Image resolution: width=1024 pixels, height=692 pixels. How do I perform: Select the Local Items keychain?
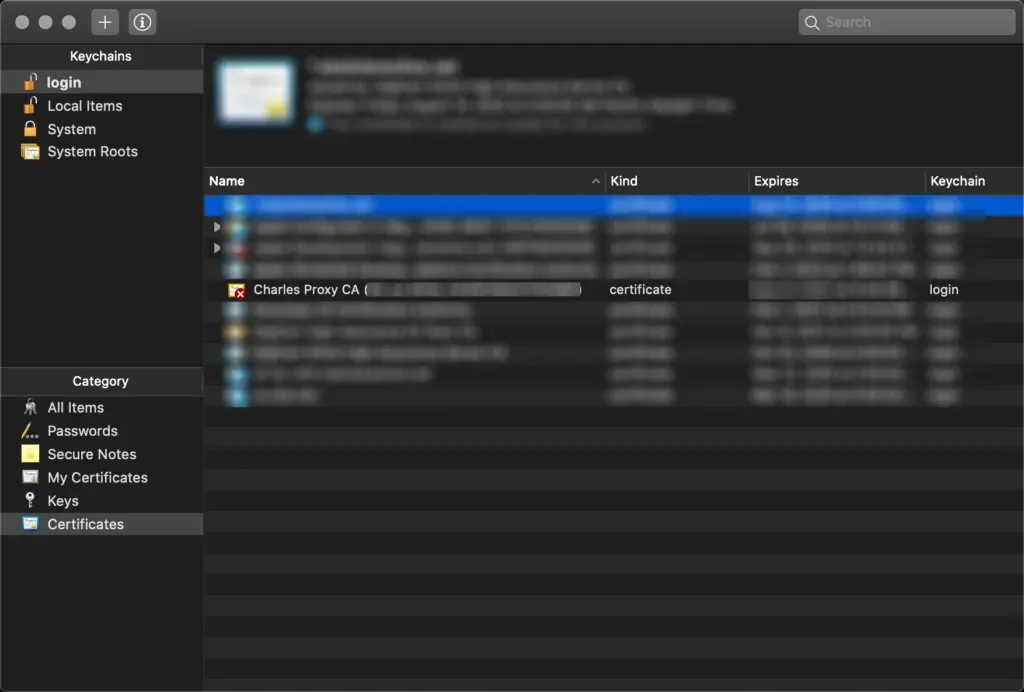tap(101, 106)
